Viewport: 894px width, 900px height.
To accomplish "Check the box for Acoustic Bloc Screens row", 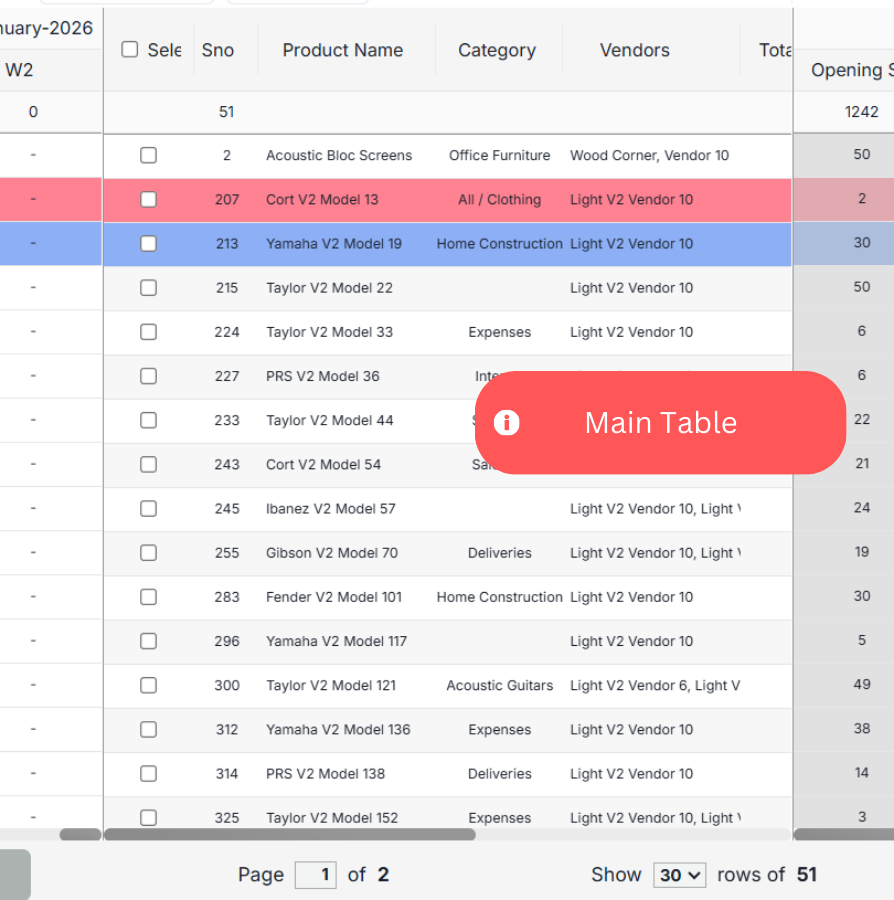I will tap(148, 155).
